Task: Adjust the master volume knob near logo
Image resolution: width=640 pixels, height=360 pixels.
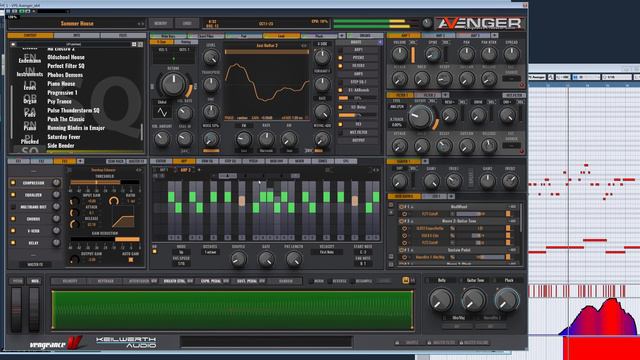Action: point(427,23)
